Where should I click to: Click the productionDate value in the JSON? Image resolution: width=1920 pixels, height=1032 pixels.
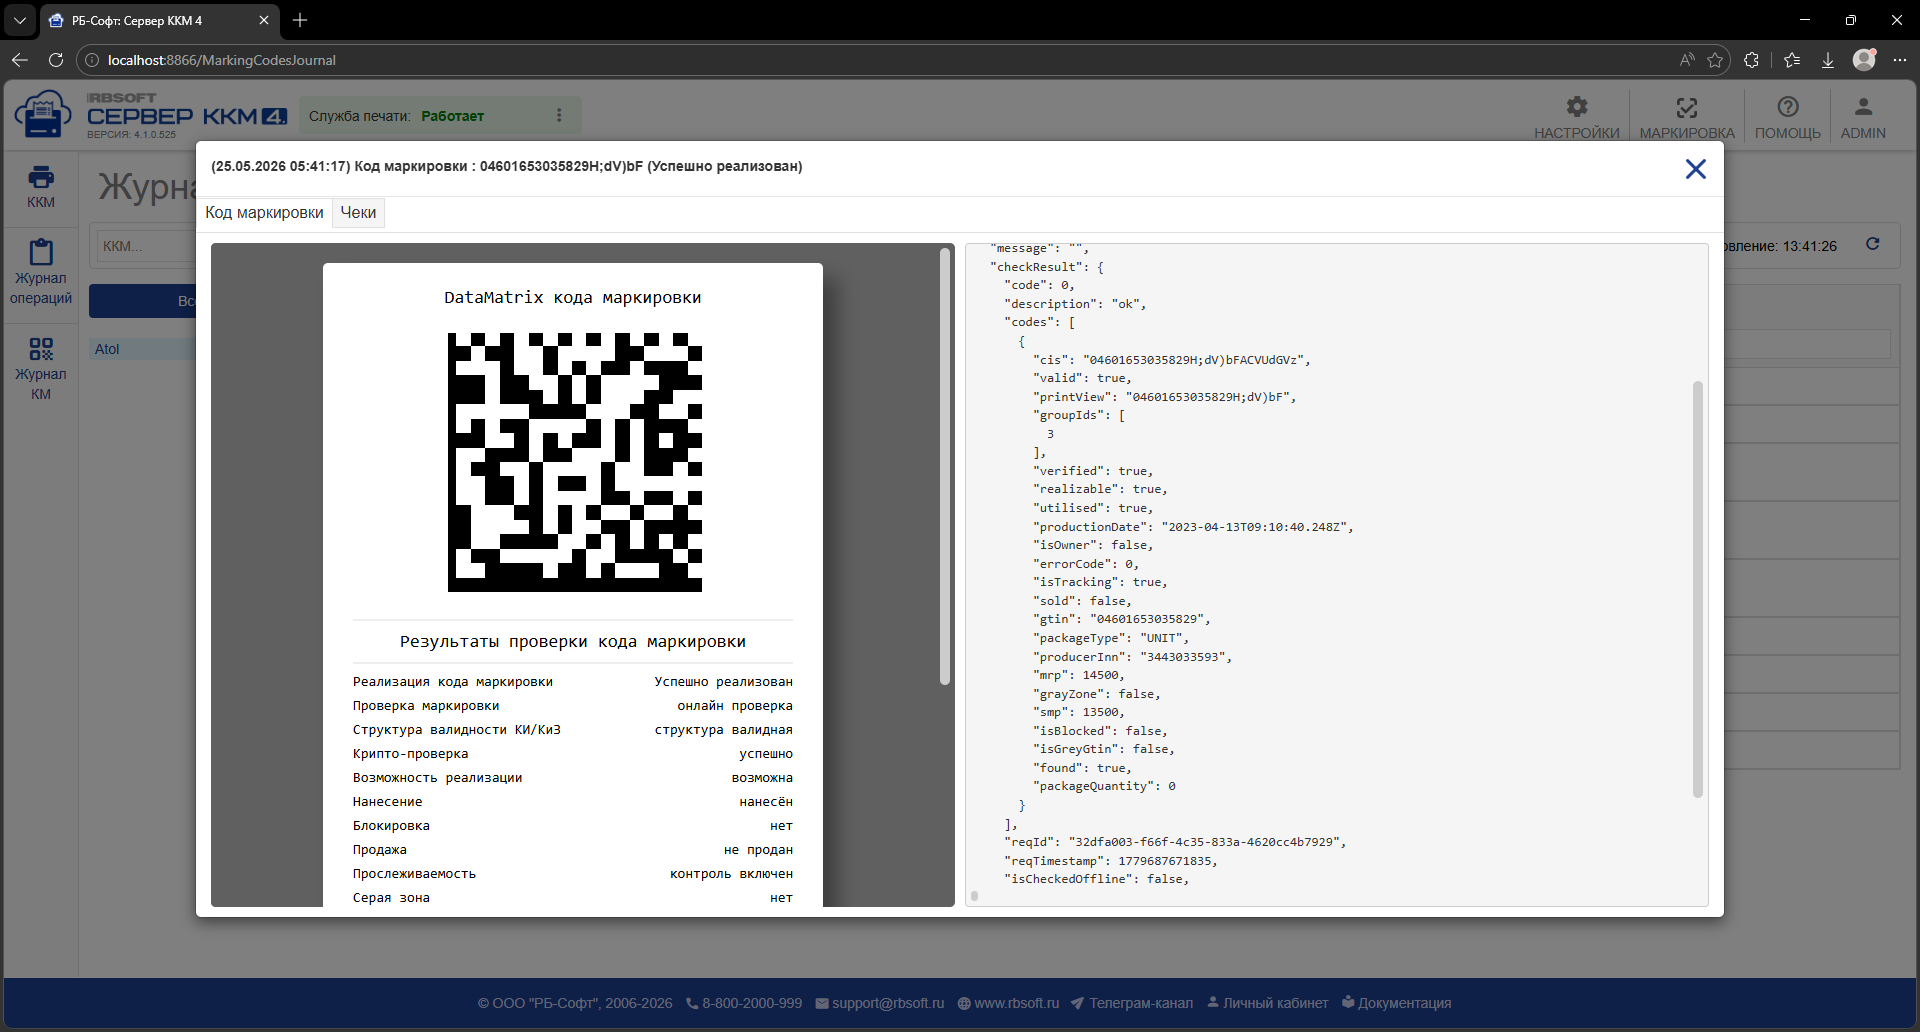[x=1254, y=527]
